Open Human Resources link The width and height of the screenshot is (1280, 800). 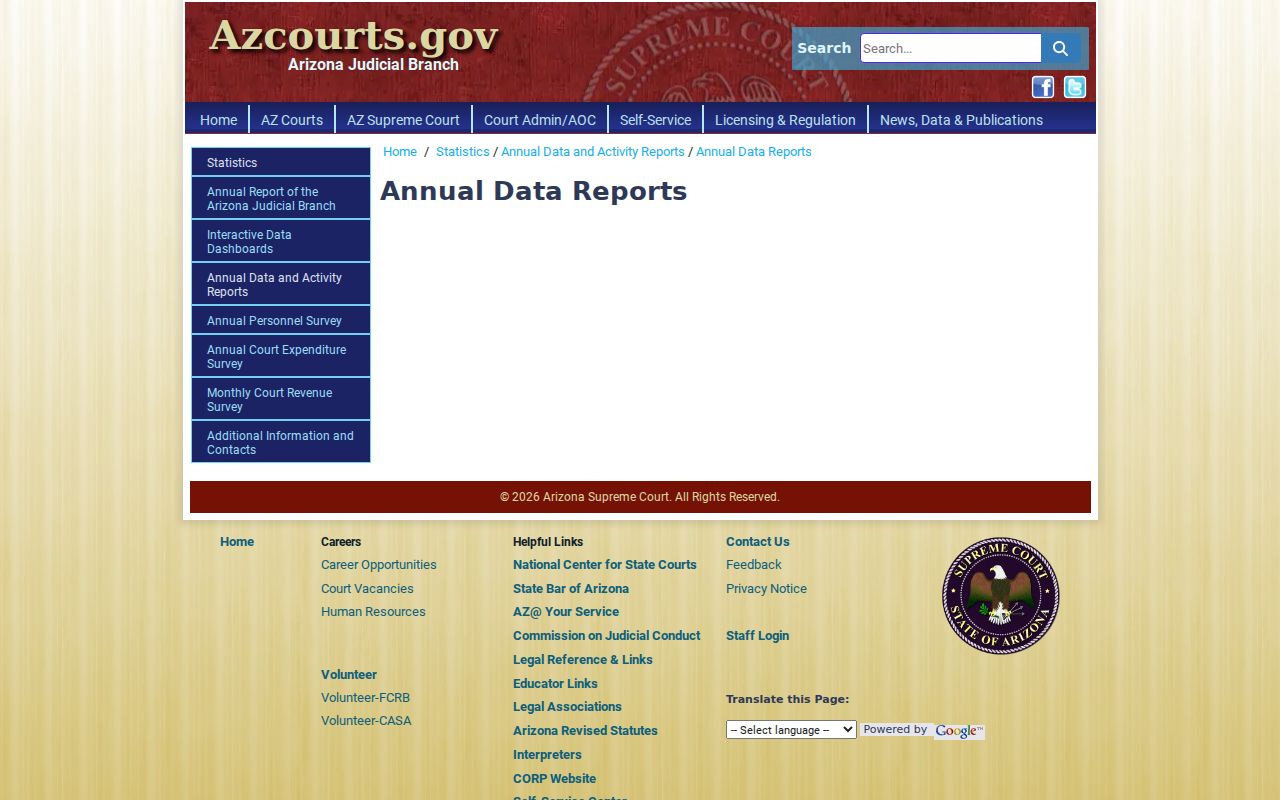[373, 612]
